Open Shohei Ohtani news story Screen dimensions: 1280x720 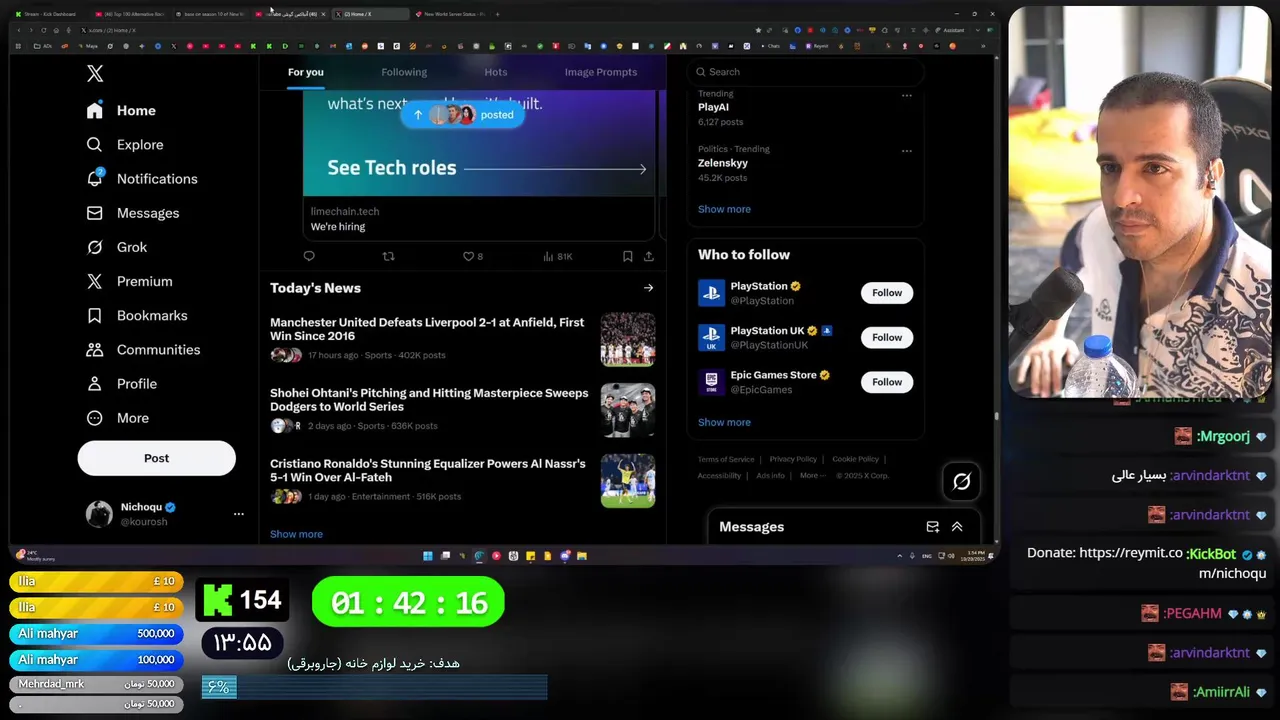(x=429, y=400)
